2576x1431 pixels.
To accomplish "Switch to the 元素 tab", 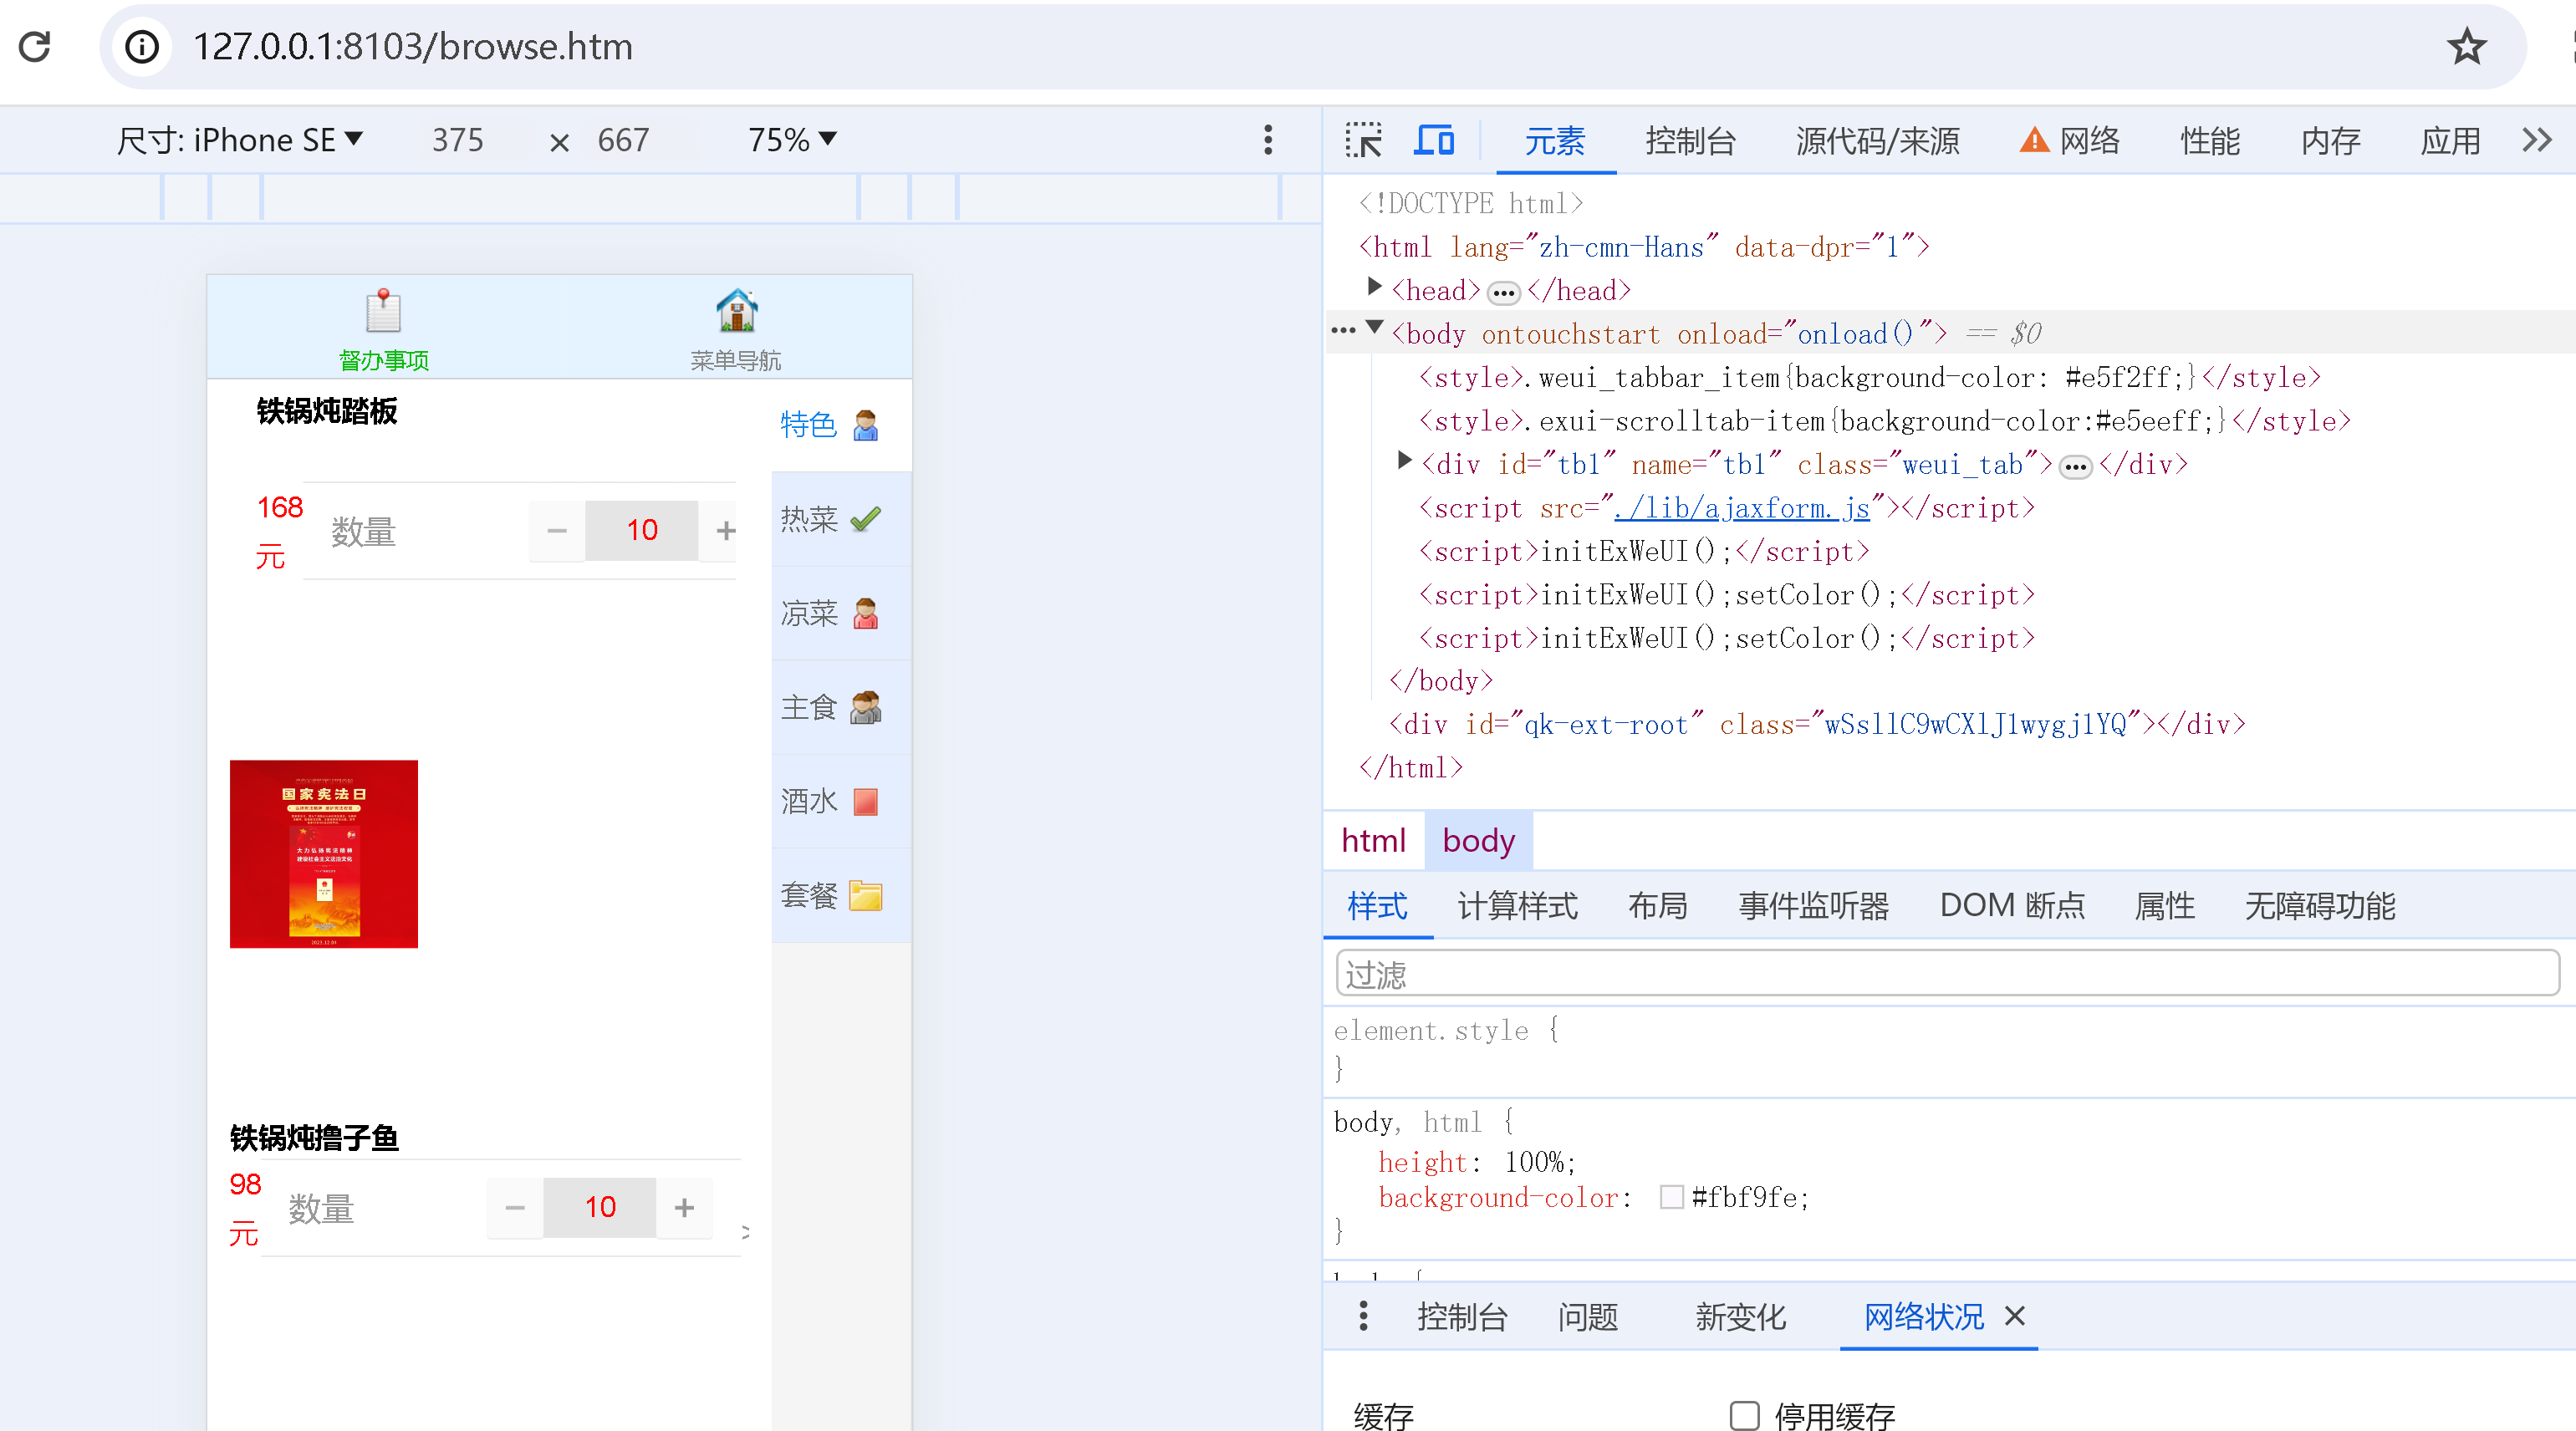I will pos(1555,141).
